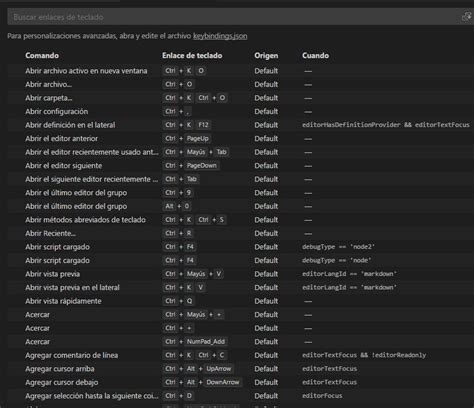The width and height of the screenshot is (474, 408).
Task: Click the Ctrl+K F12 keybinding cell
Action: click(187, 125)
